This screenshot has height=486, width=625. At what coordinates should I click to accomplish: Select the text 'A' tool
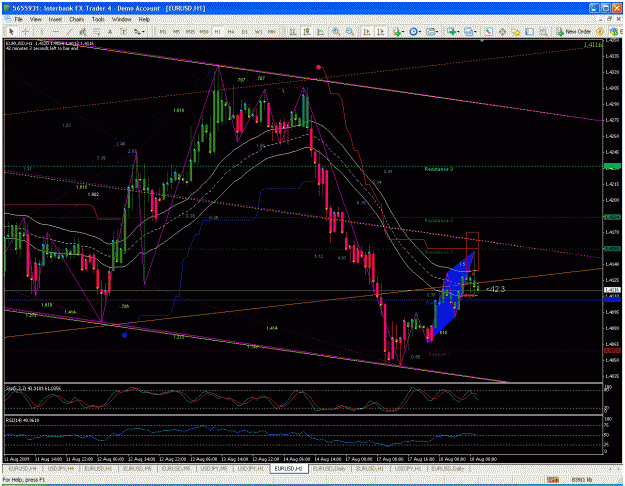110,31
